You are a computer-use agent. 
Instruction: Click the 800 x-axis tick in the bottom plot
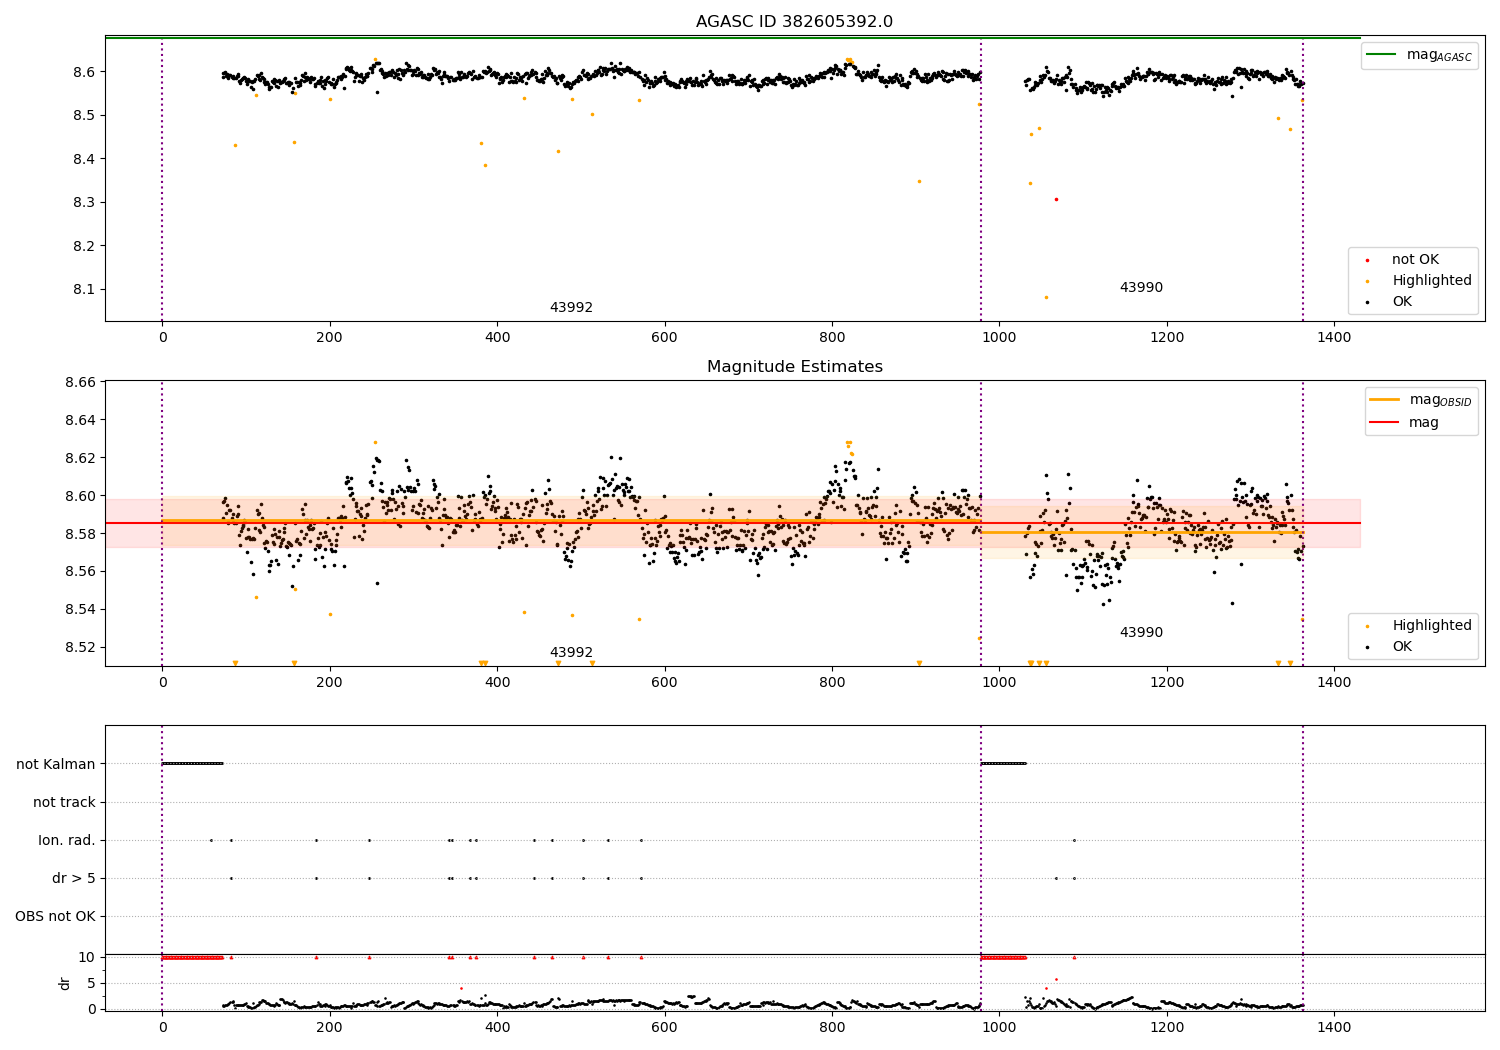tap(832, 1026)
